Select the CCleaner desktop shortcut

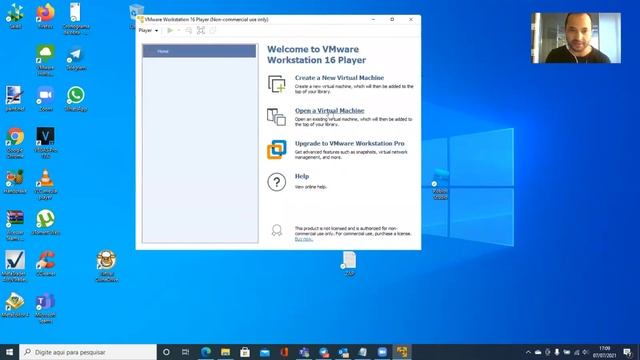45,264
